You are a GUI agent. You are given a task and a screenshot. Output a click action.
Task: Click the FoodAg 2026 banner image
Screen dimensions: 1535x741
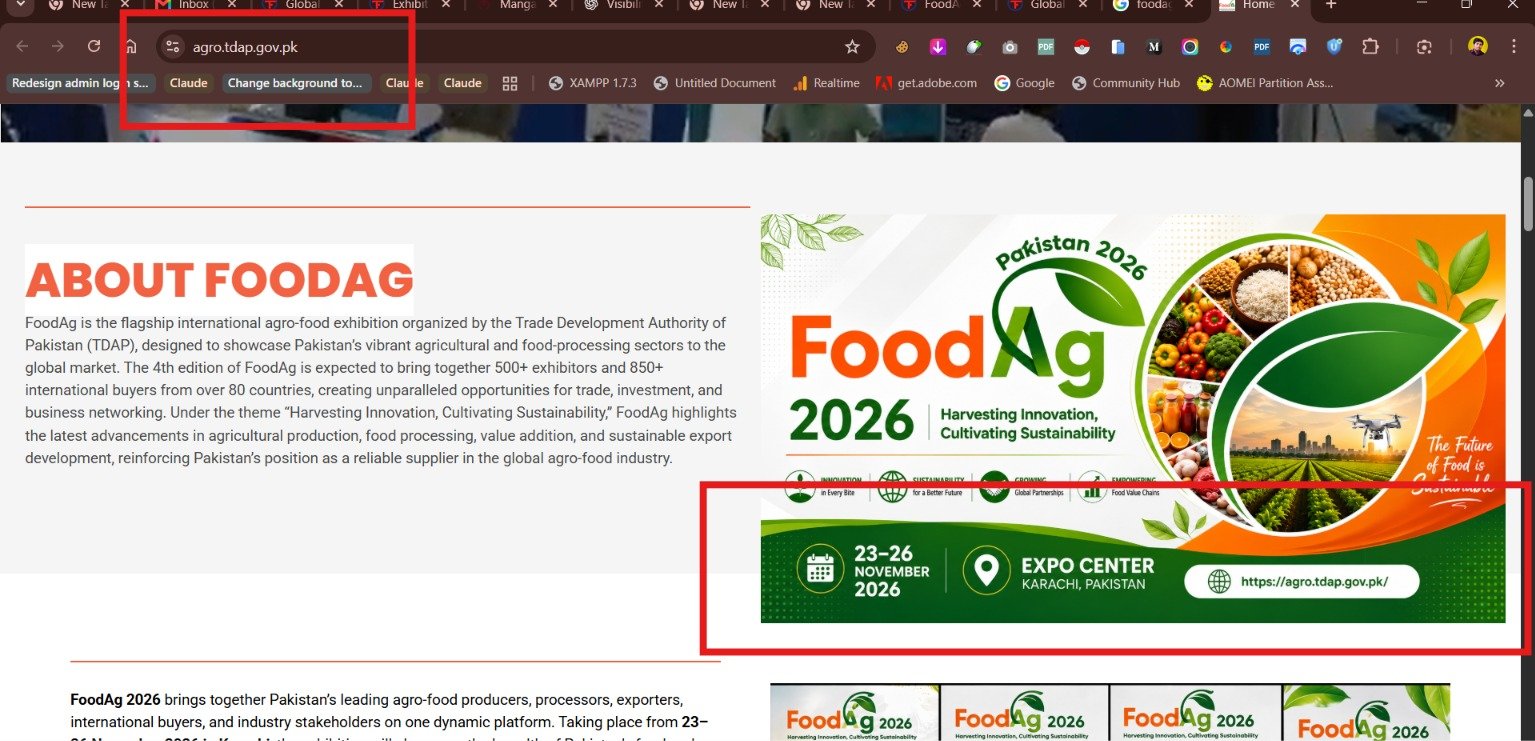pos(1132,418)
